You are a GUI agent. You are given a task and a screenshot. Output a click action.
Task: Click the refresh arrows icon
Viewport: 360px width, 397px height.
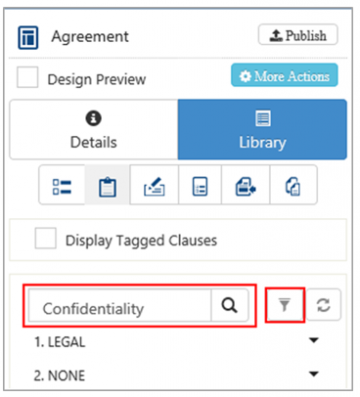[324, 305]
